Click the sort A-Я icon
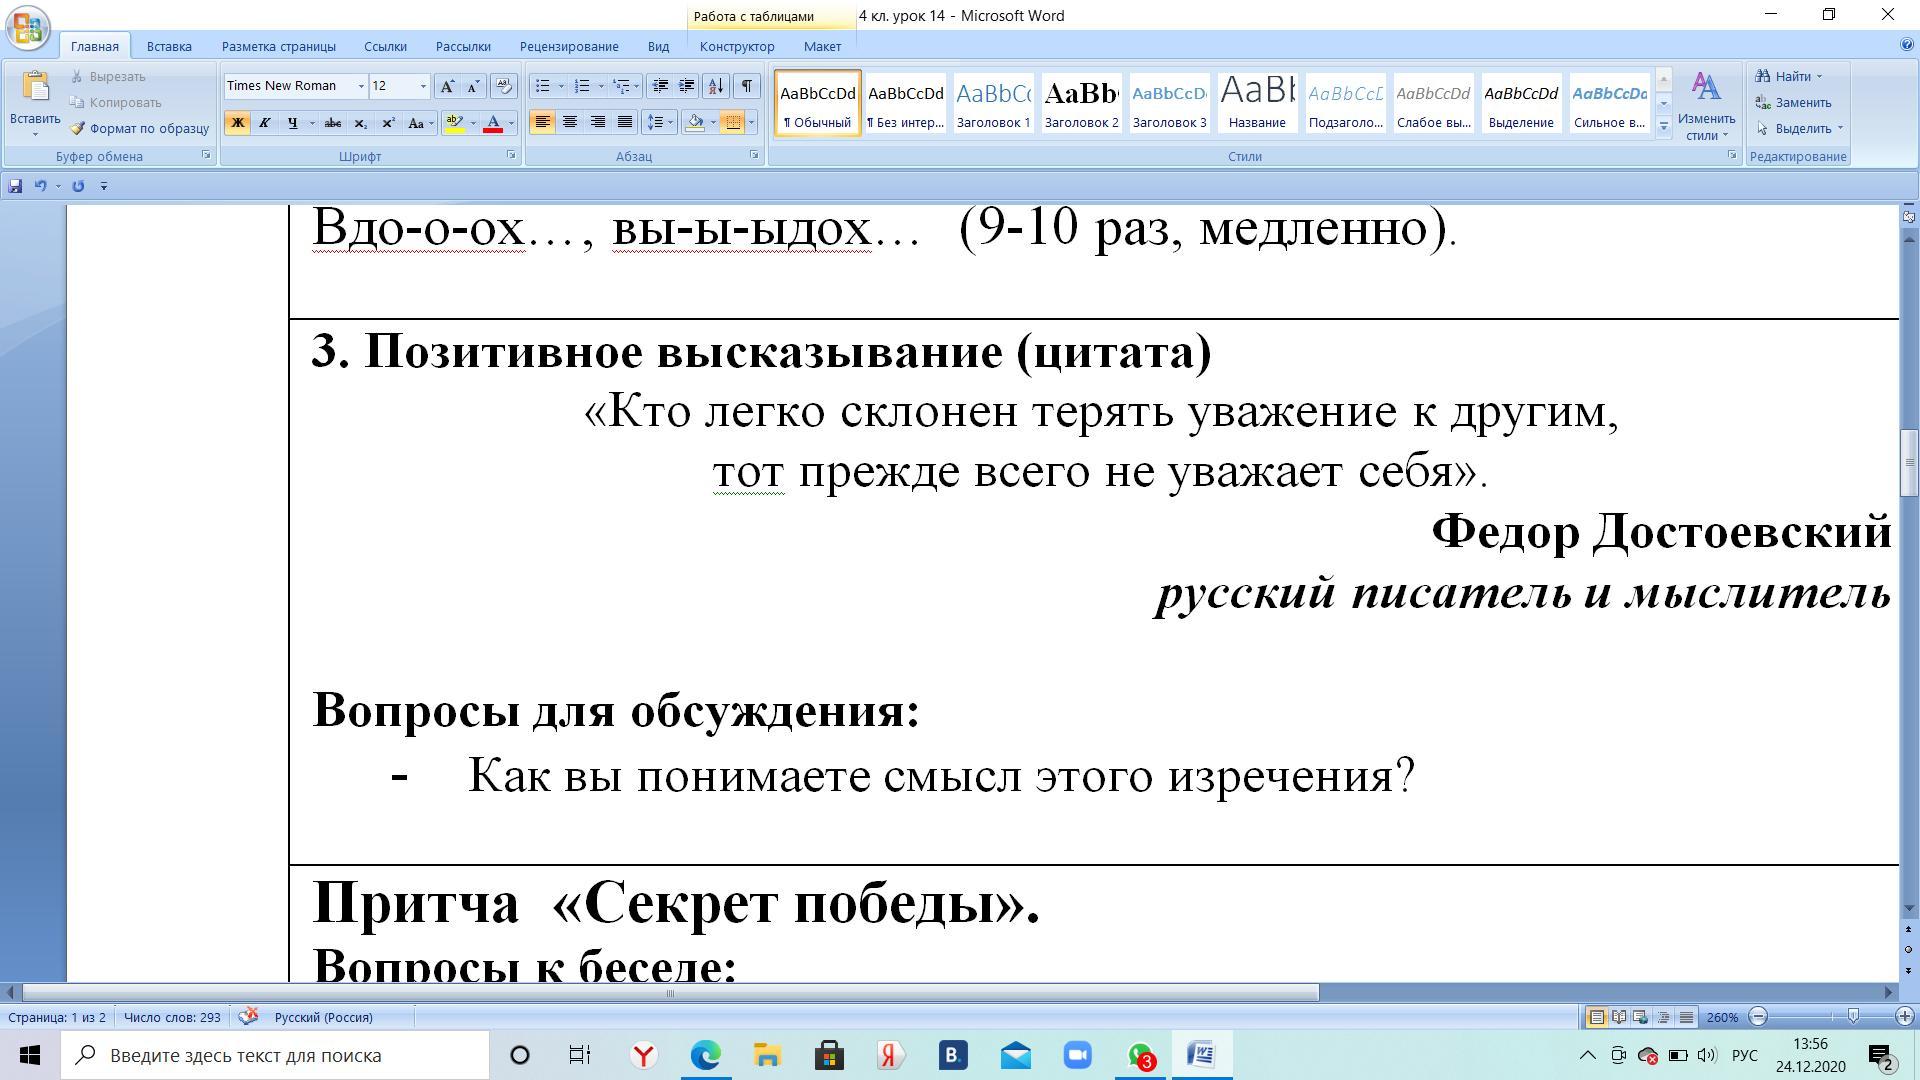 click(715, 86)
